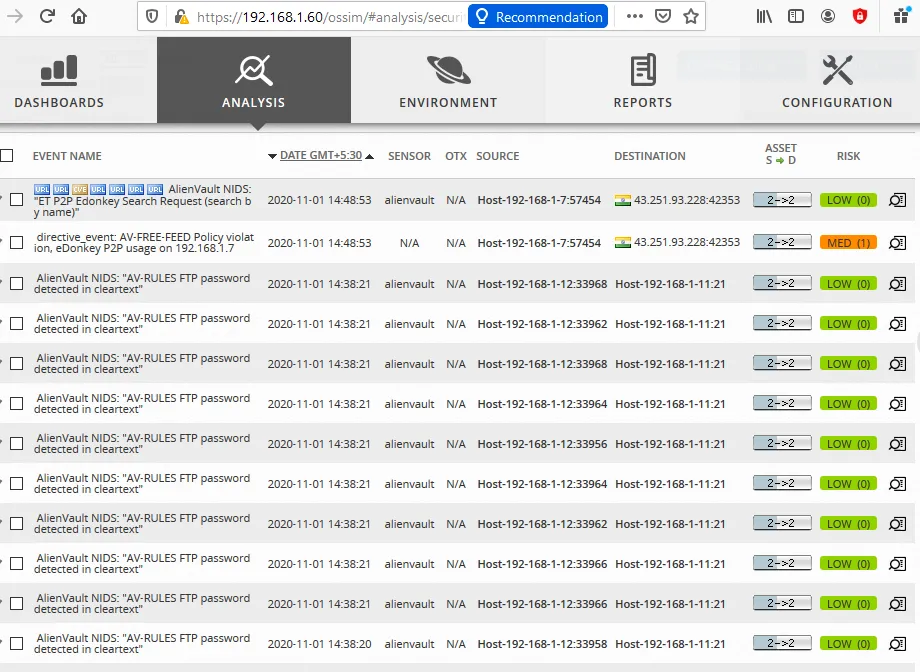Click the orange MED (1) risk badge

click(847, 243)
